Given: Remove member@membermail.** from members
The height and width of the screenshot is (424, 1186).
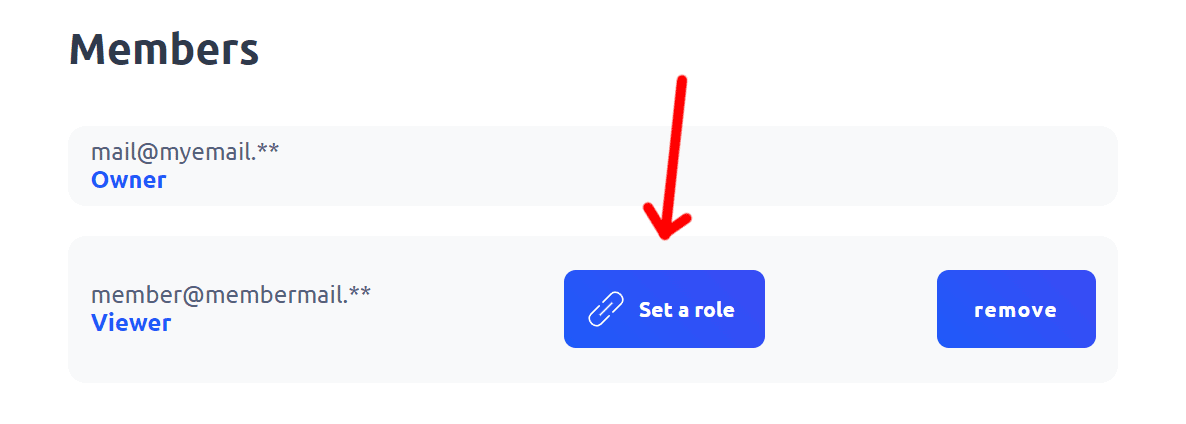Looking at the screenshot, I should [x=1016, y=309].
